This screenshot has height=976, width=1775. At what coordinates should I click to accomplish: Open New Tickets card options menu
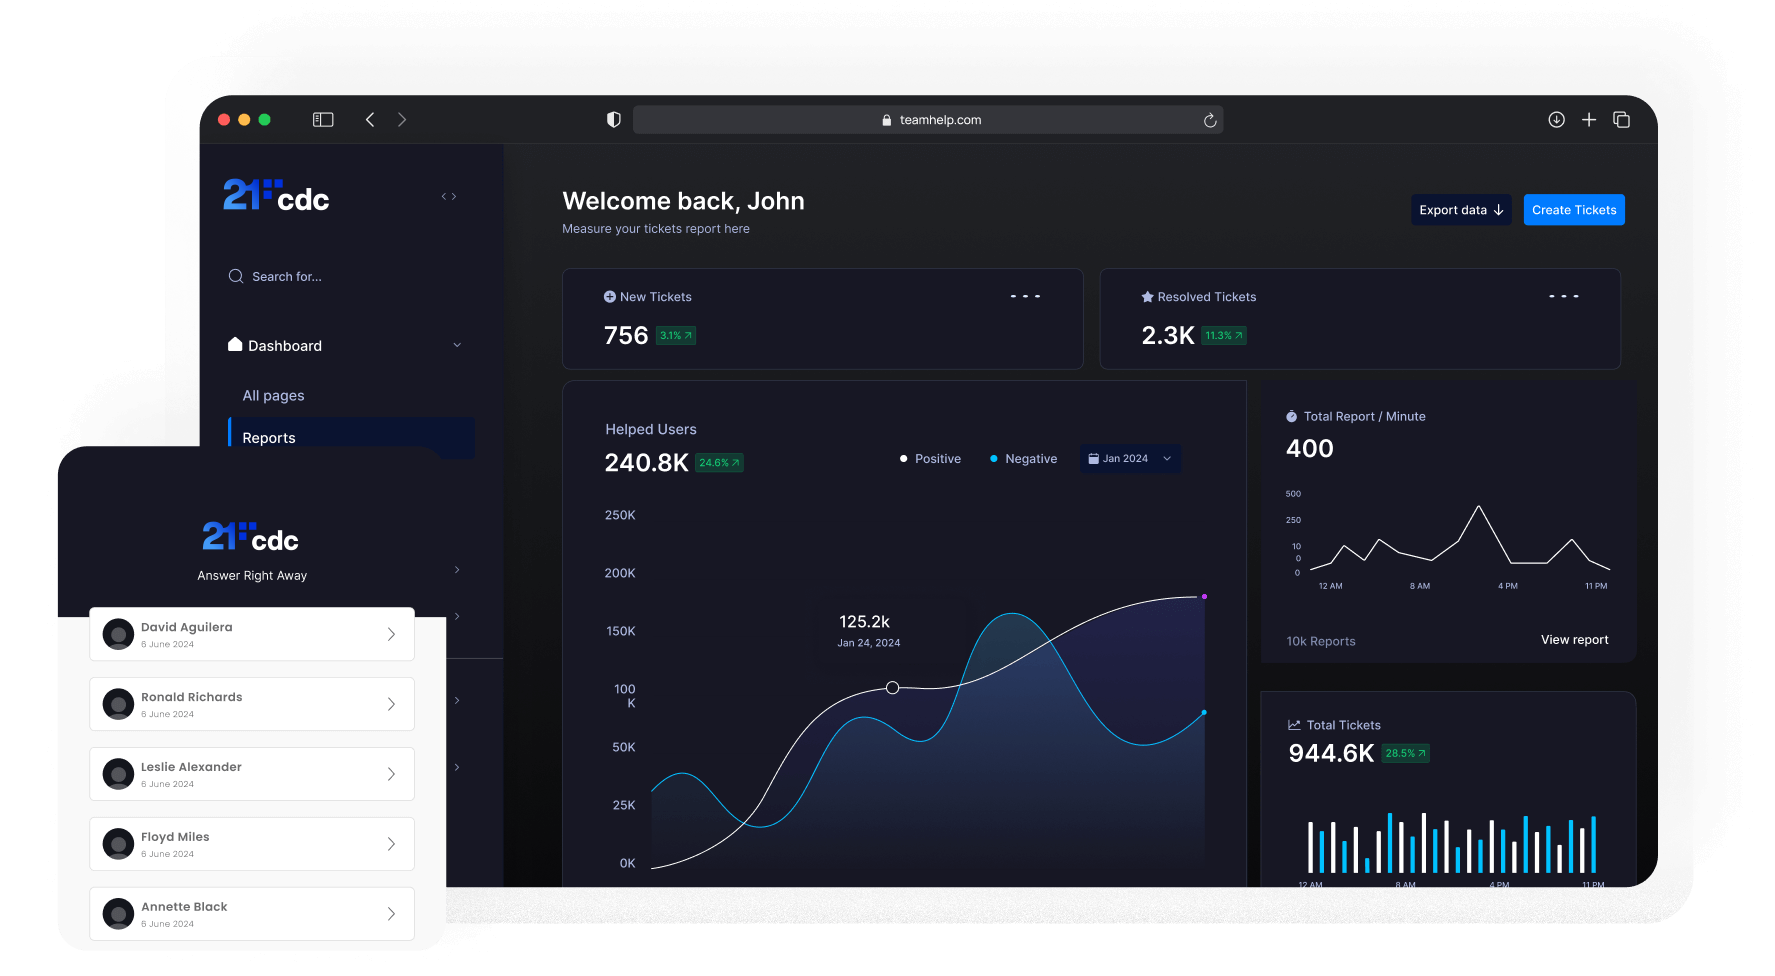click(x=1025, y=297)
